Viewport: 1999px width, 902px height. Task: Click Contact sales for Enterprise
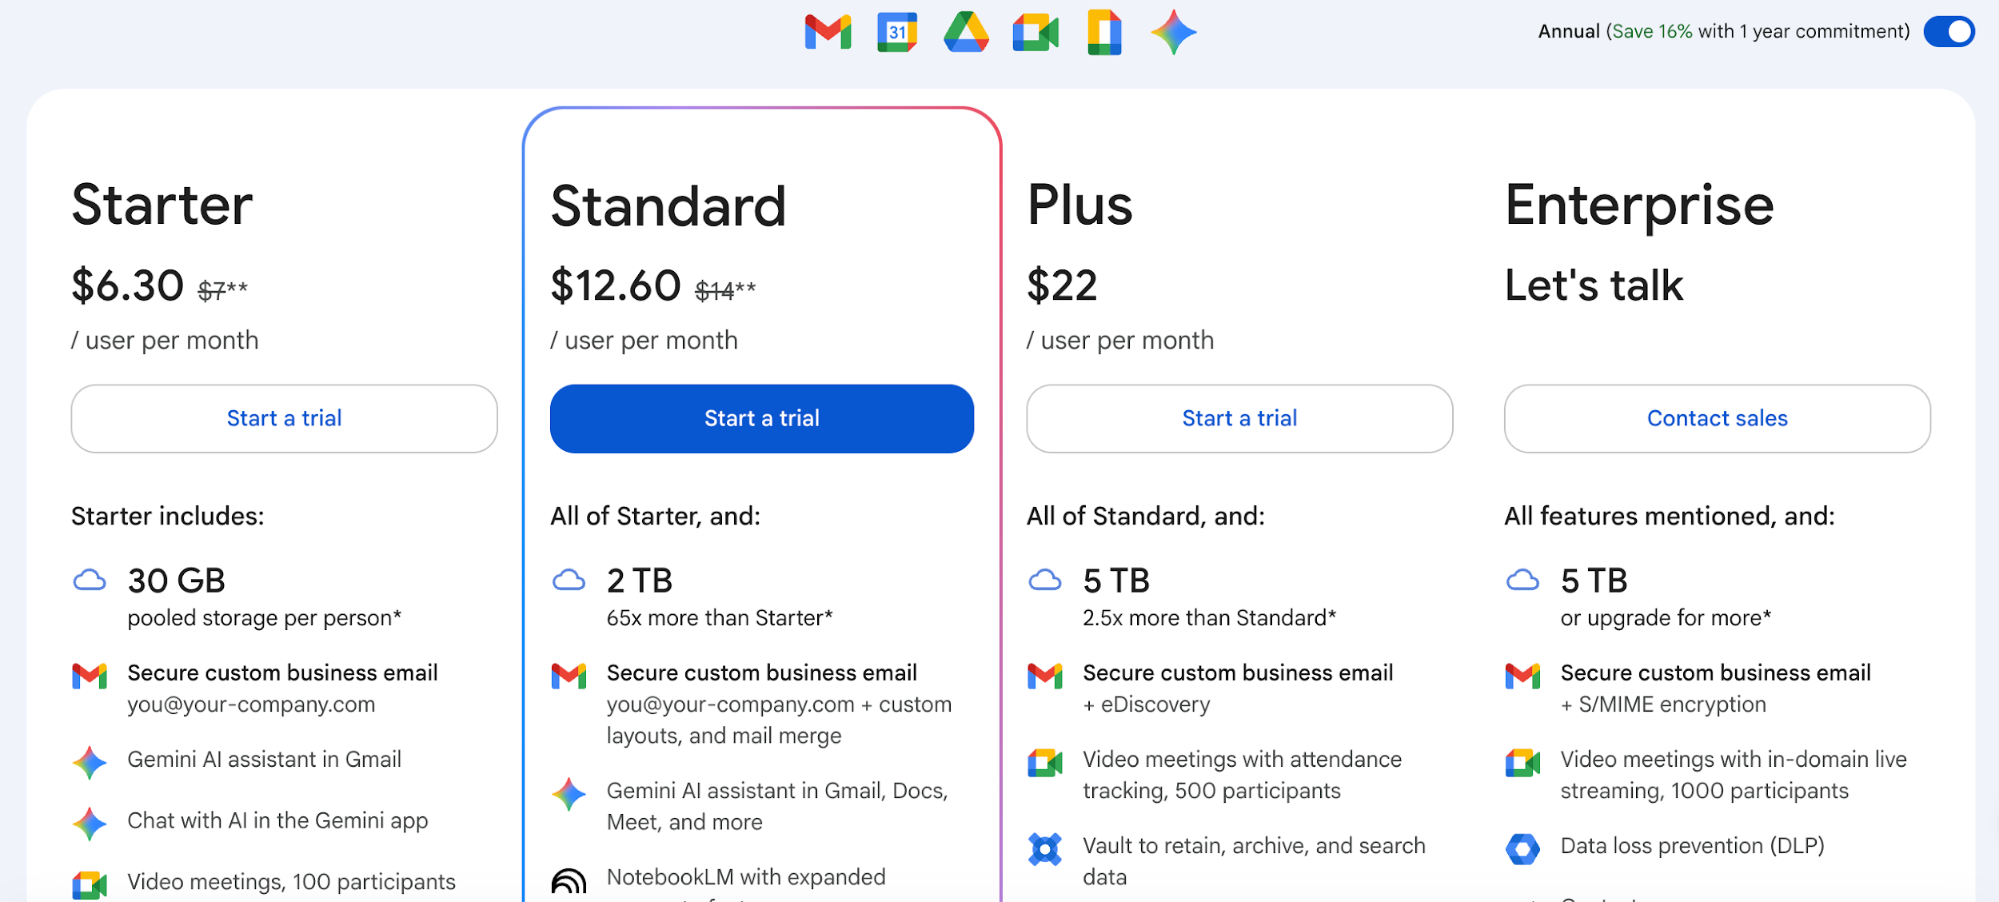point(1716,418)
